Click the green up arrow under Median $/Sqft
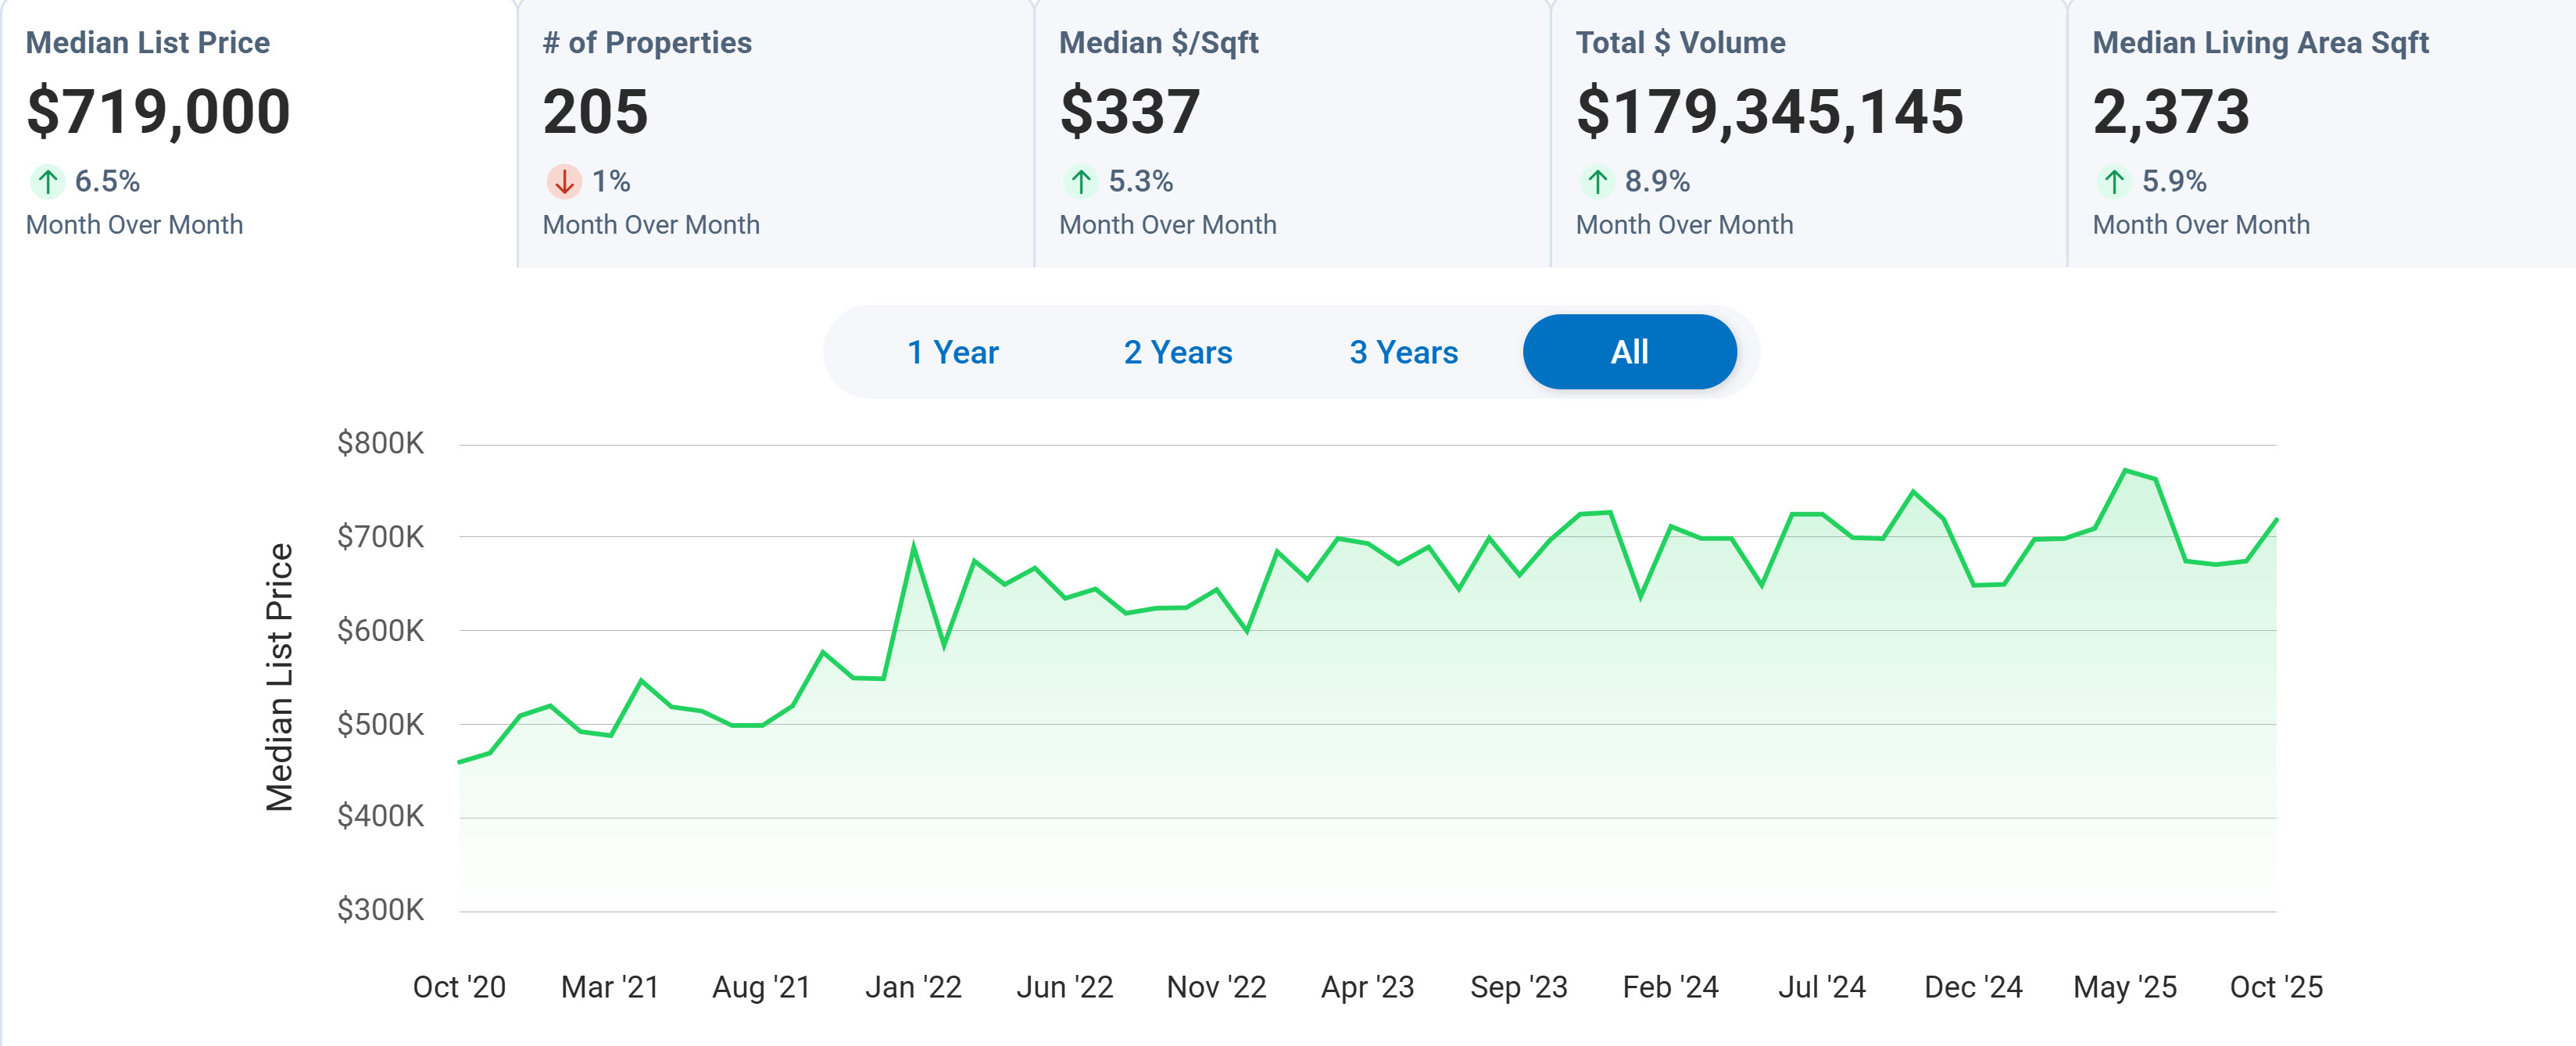Screen dimensions: 2576x1046 [x=1080, y=182]
